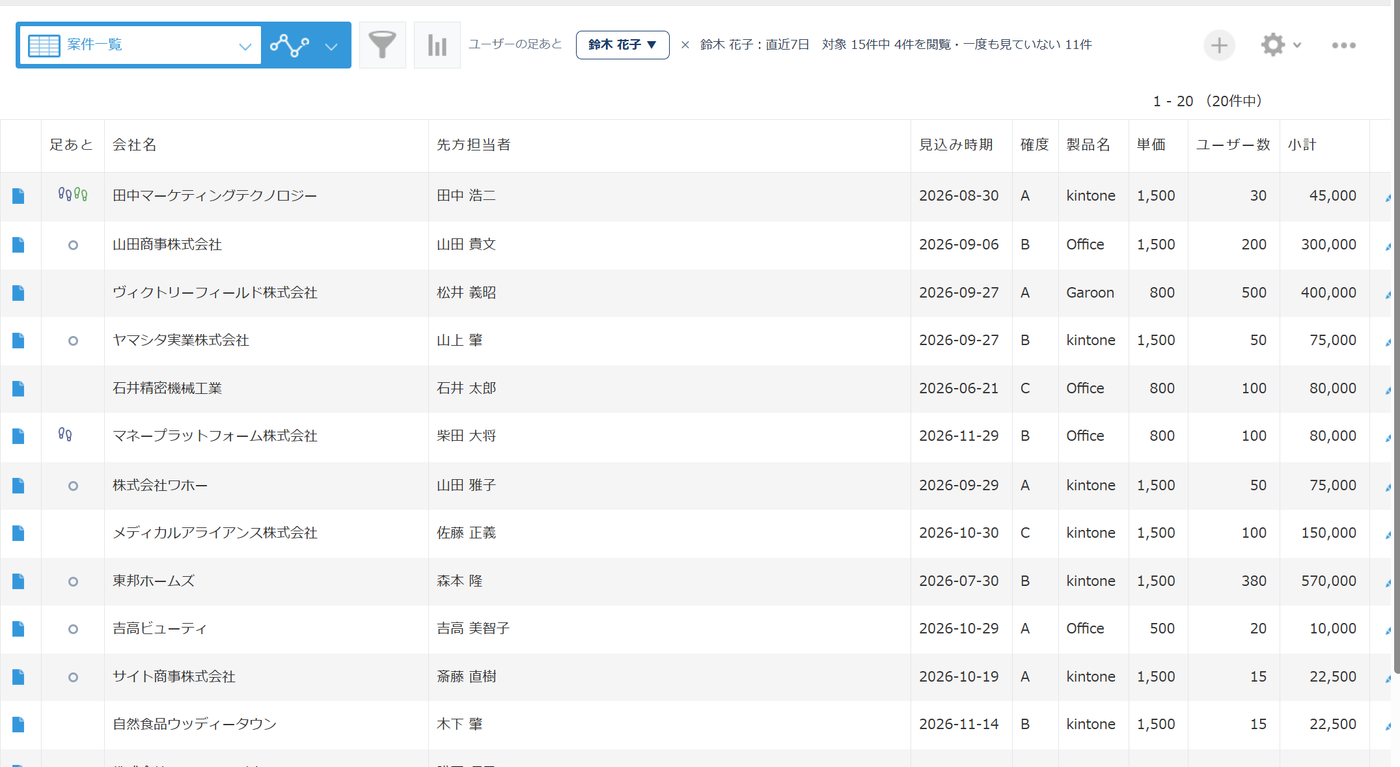Click footprint icon in マネープラットフォーム row
The height and width of the screenshot is (767, 1400).
tap(65, 434)
